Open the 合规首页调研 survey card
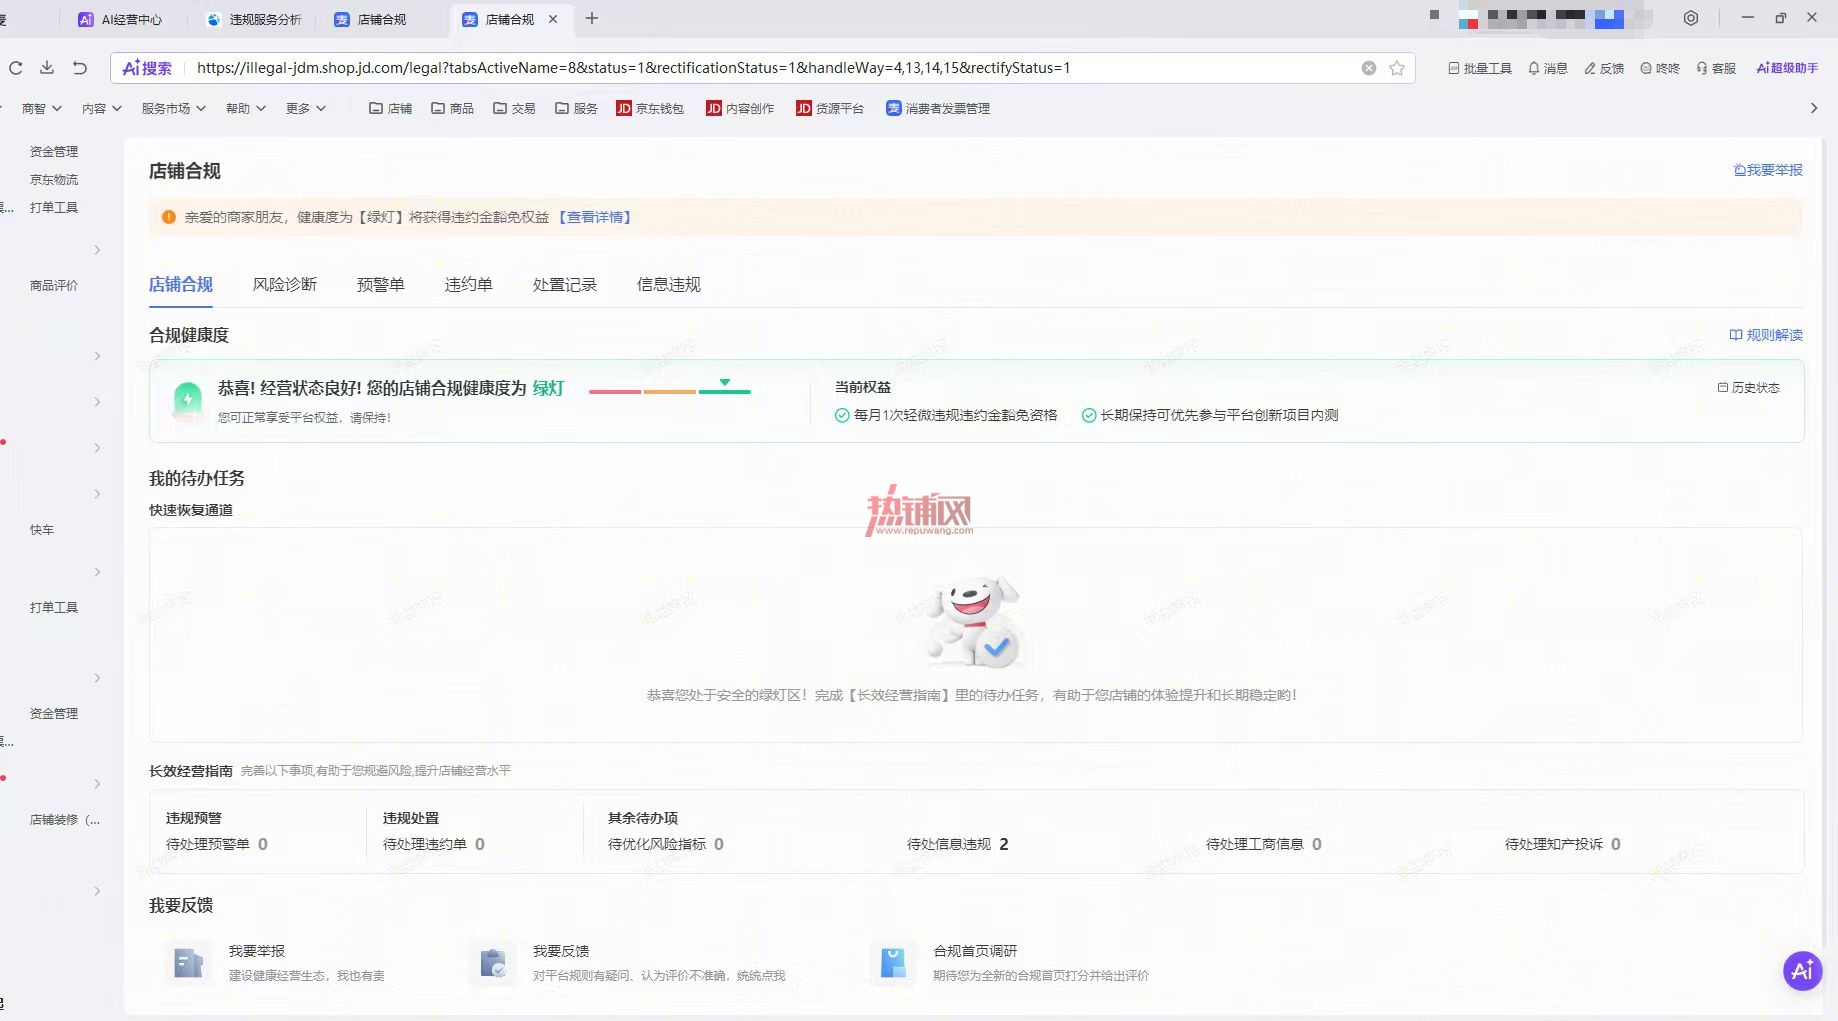This screenshot has width=1838, height=1021. pyautogui.click(x=1010, y=962)
